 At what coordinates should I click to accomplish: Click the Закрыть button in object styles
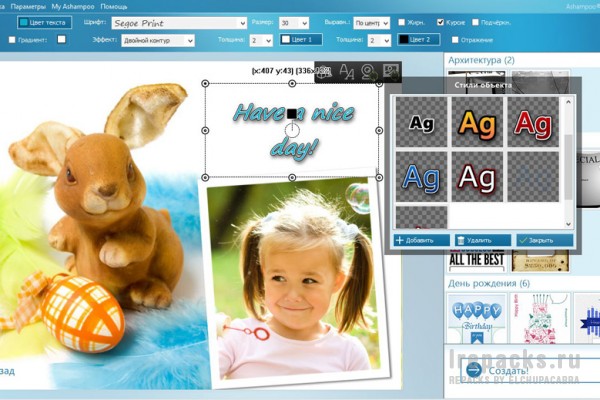click(545, 240)
